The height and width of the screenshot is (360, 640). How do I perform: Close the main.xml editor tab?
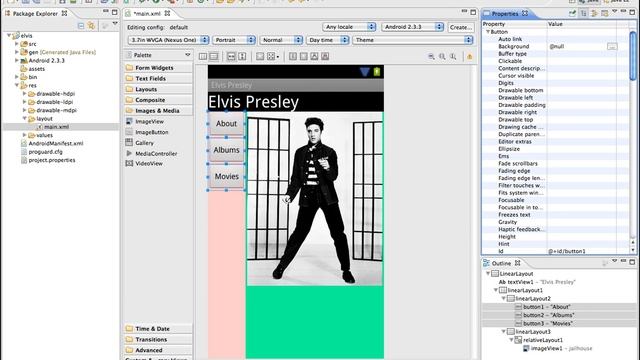point(167,13)
